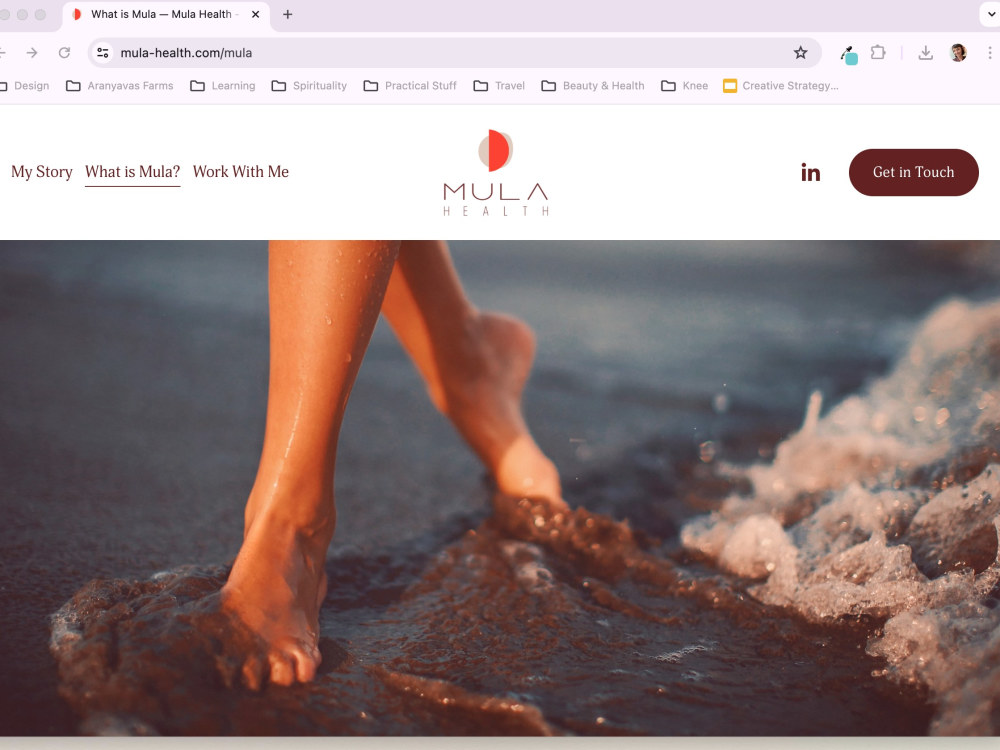Image resolution: width=1000 pixels, height=750 pixels.
Task: Select the What is Mula browser tab
Action: 166,15
